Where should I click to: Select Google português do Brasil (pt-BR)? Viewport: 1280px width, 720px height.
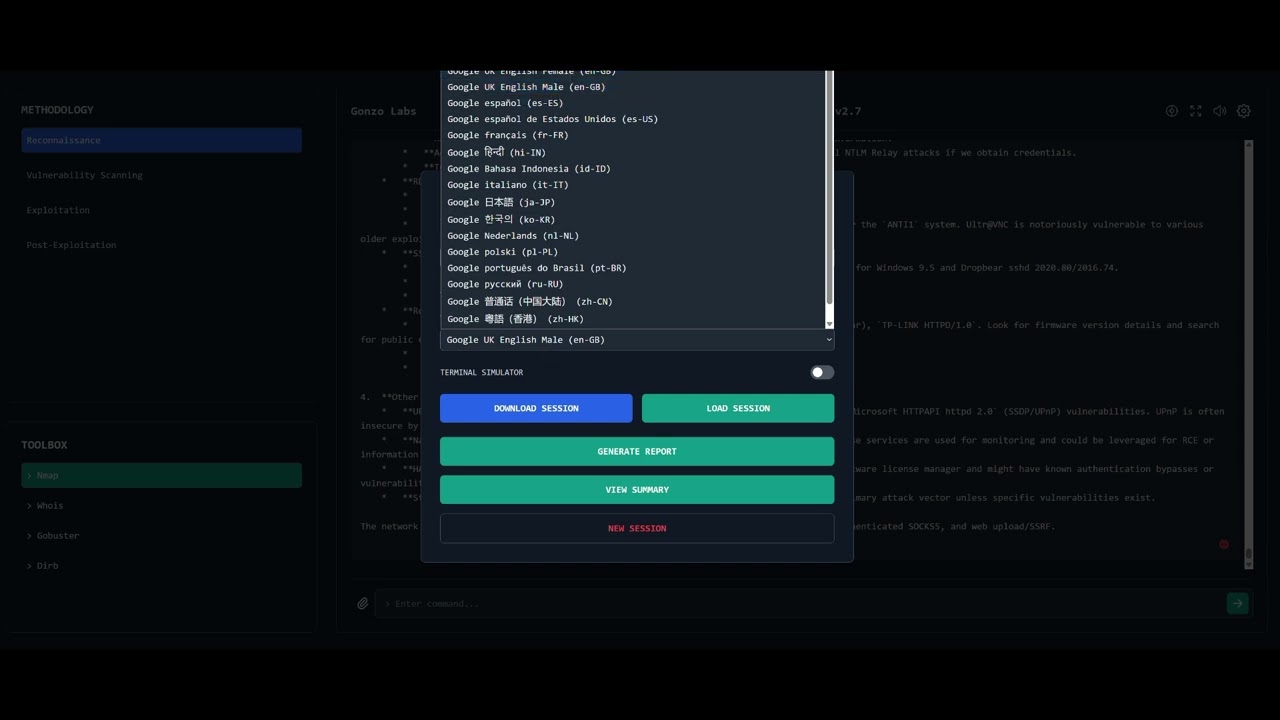(x=632, y=268)
